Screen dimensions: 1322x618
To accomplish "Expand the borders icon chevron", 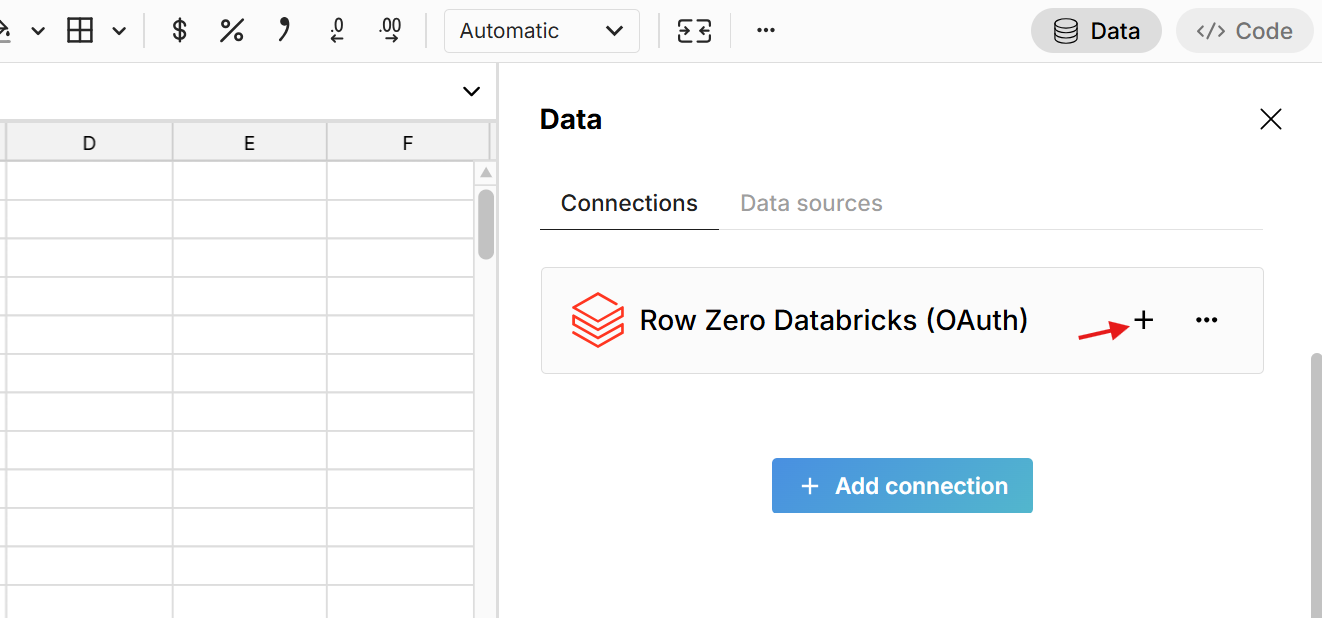I will (118, 31).
